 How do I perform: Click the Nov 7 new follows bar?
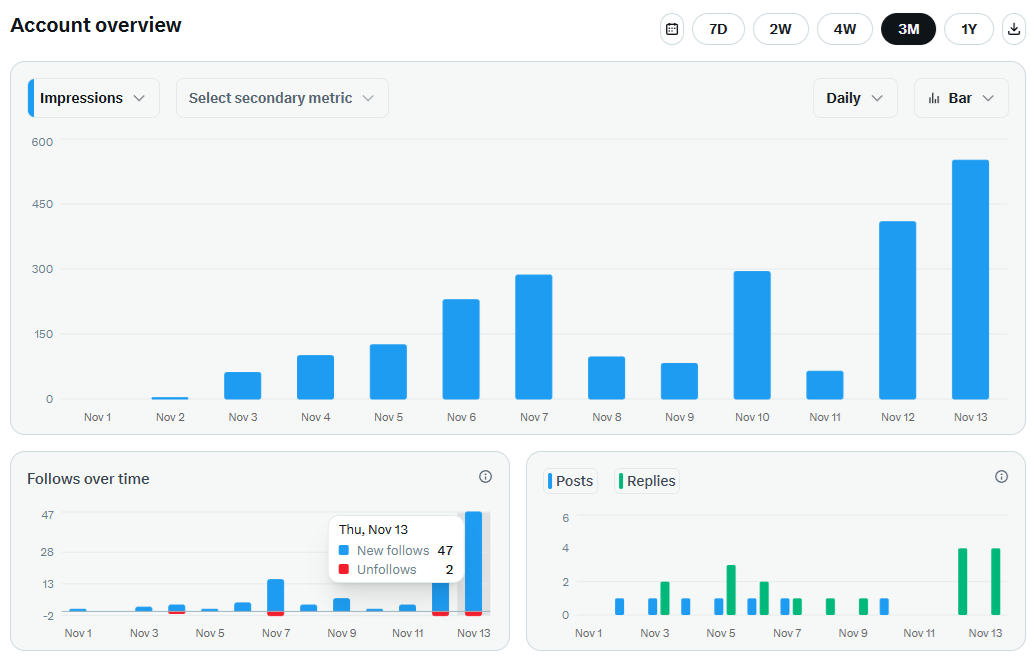tap(276, 596)
